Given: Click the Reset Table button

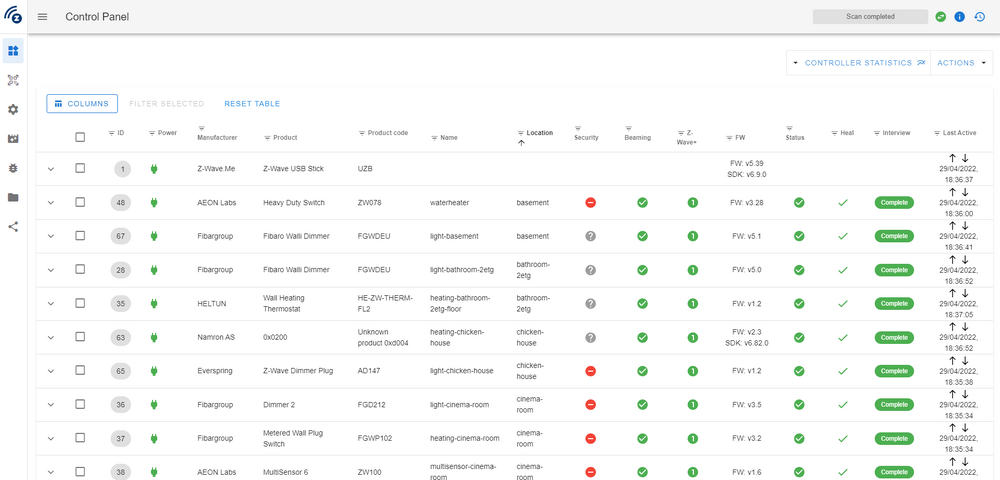Looking at the screenshot, I should tap(252, 104).
